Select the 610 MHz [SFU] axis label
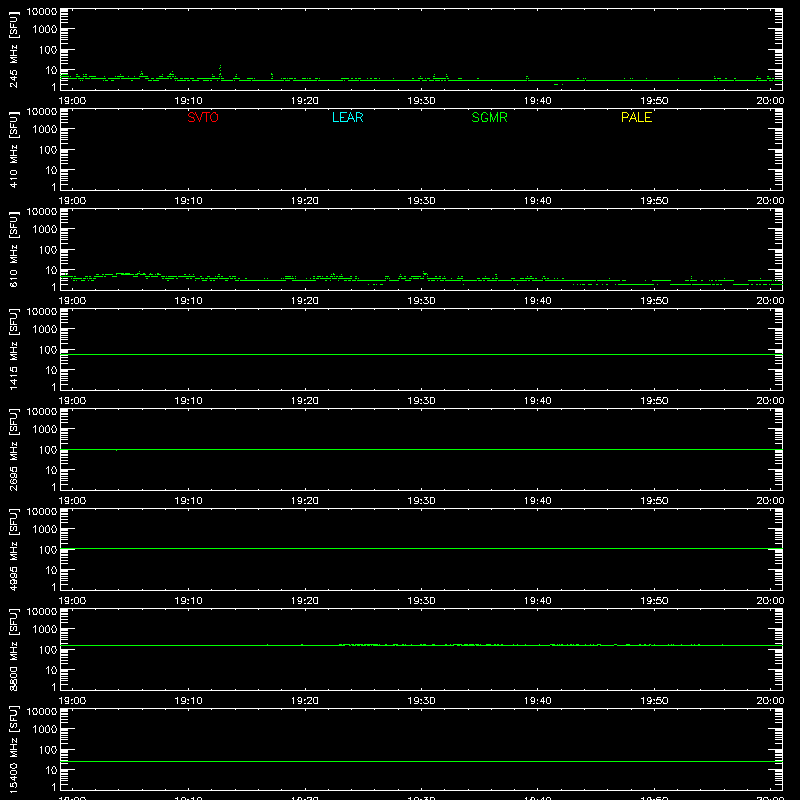This screenshot has height=800, width=800. (x=14, y=250)
